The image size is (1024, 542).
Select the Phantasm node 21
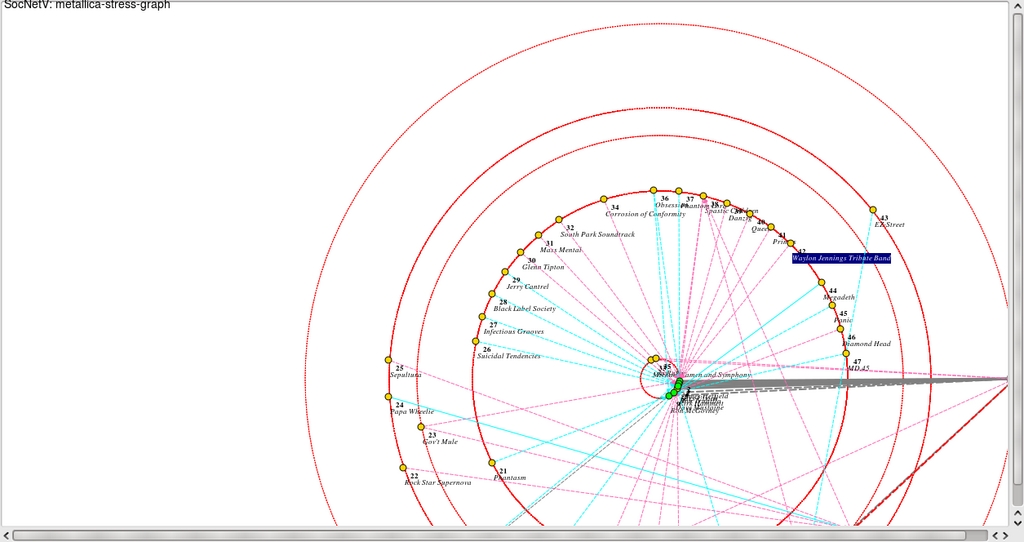(491, 463)
